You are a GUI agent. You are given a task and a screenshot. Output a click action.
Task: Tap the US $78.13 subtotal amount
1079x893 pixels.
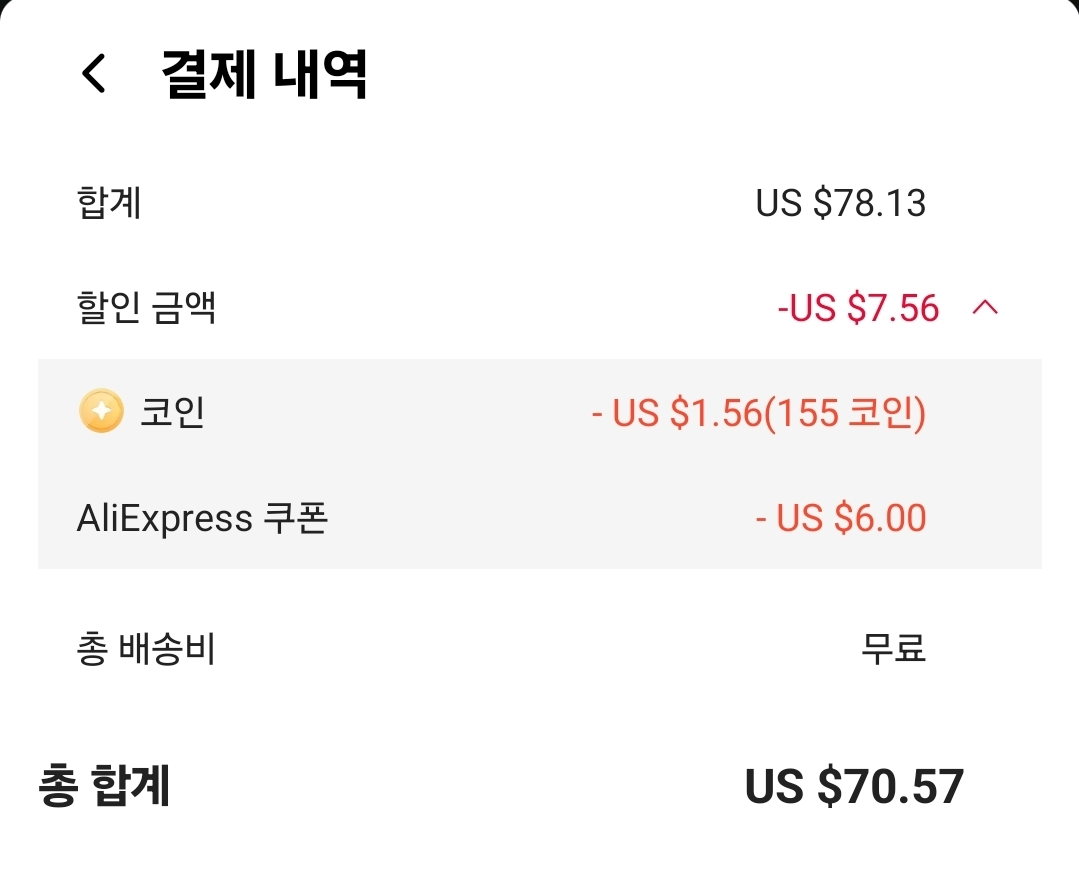pyautogui.click(x=840, y=204)
